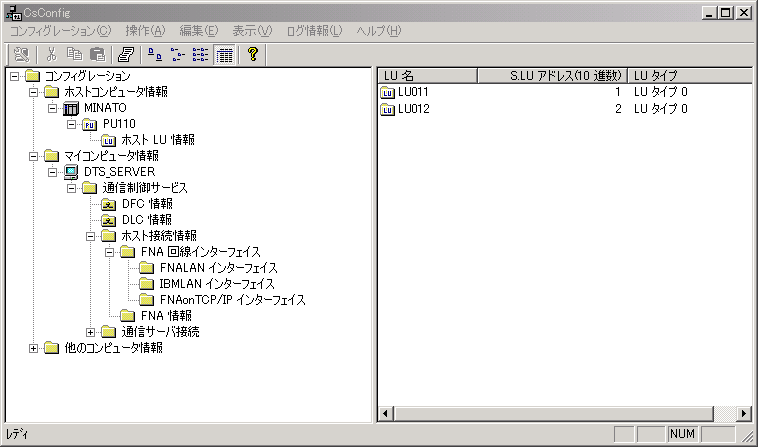
Task: Open the ログ情報(L) menu
Action: click(314, 31)
